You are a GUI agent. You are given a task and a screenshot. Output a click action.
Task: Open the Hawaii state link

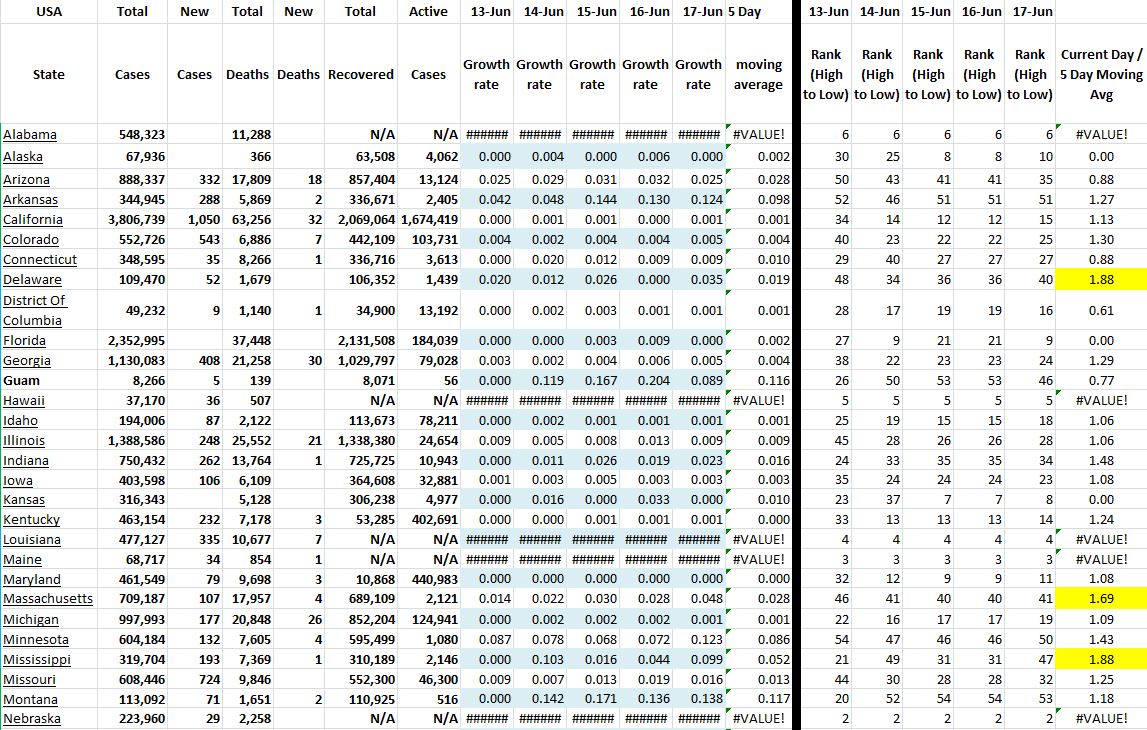coord(25,401)
